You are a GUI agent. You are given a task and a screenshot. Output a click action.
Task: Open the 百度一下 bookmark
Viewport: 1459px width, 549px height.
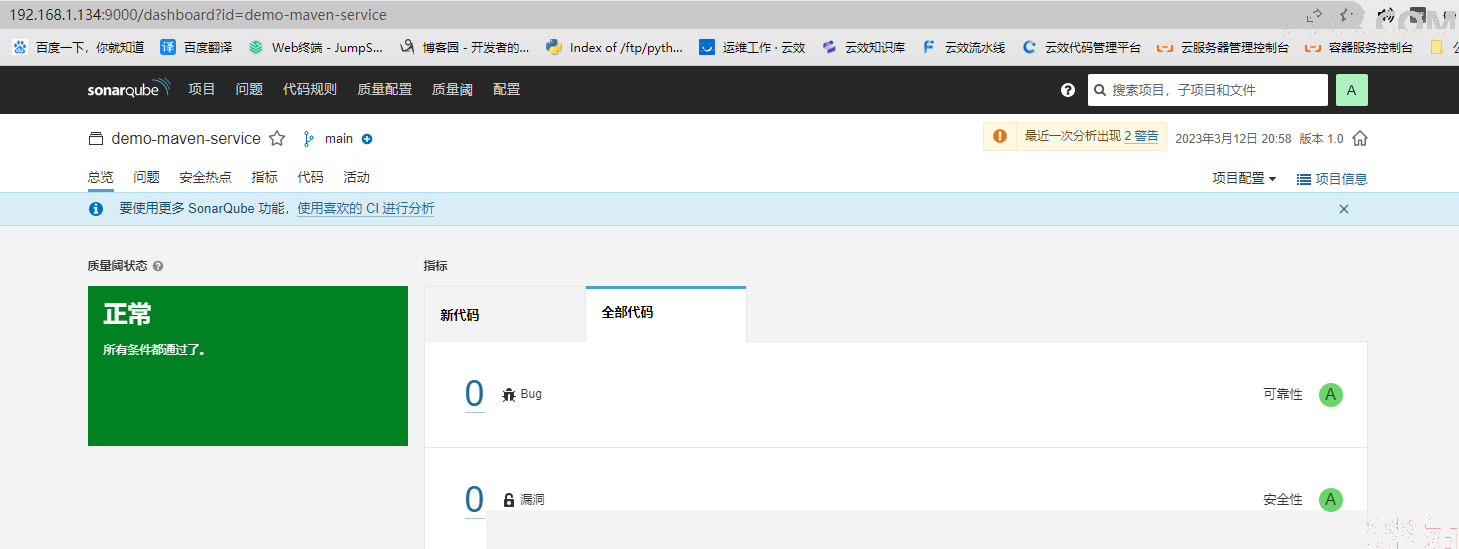point(78,47)
